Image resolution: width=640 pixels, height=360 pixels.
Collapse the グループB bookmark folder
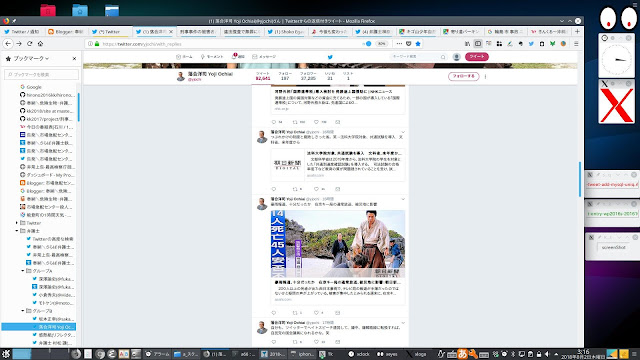pos(23,311)
